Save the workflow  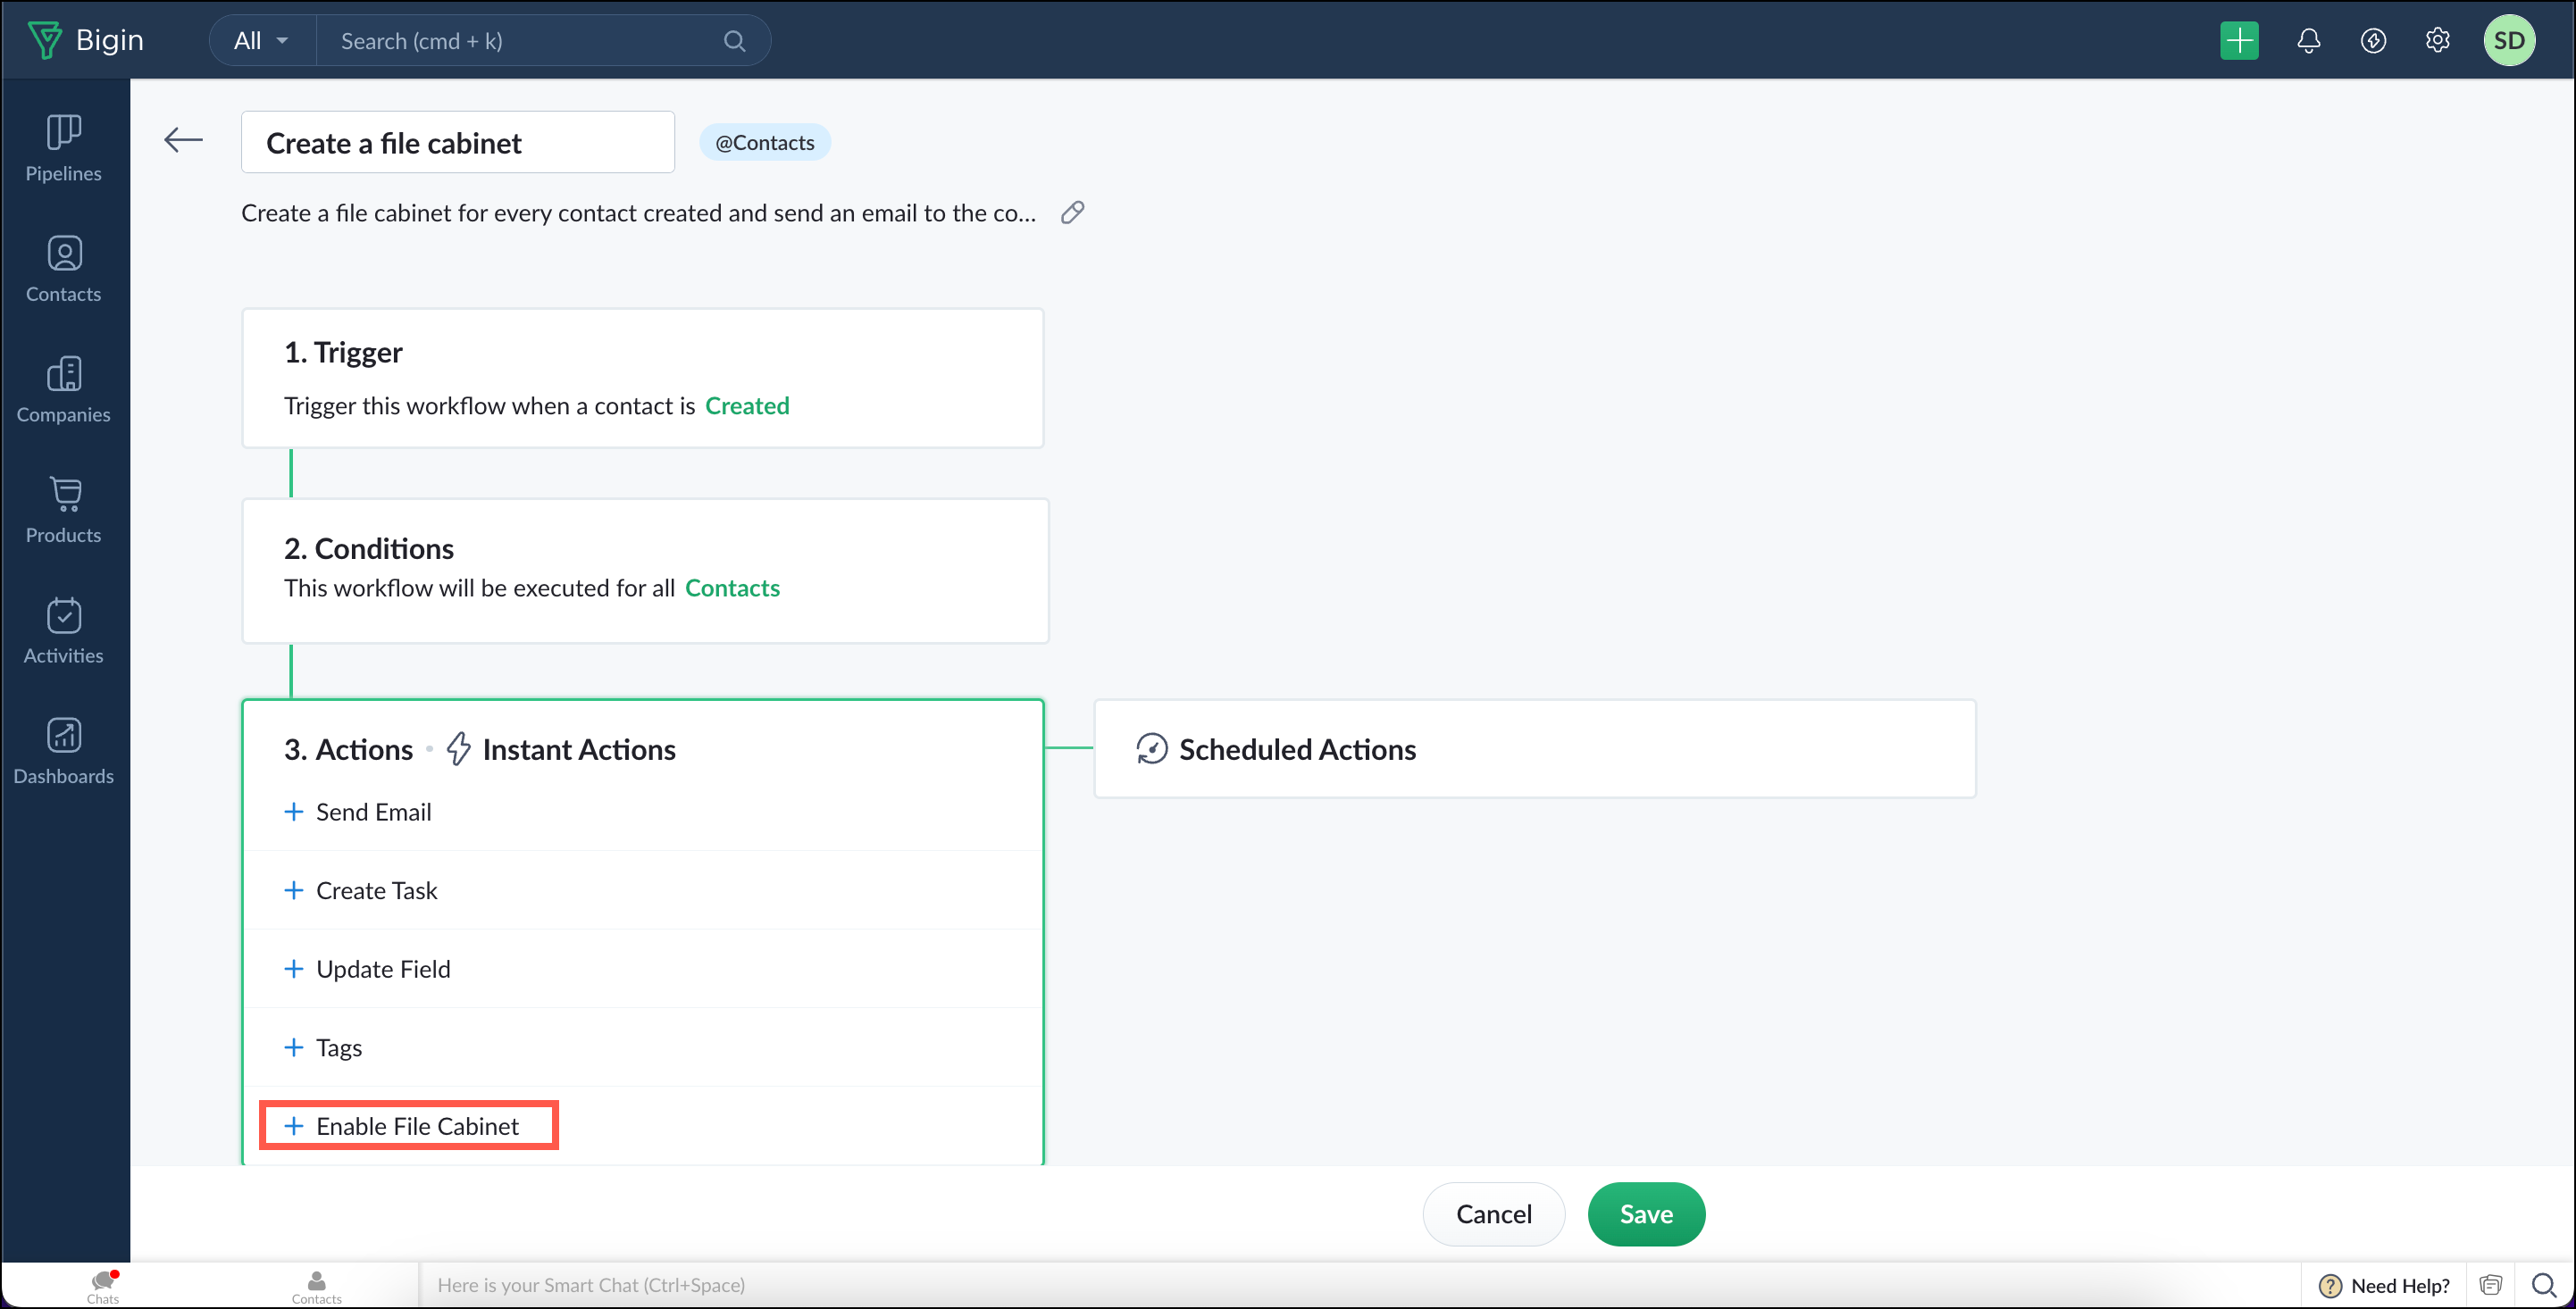click(x=1645, y=1214)
